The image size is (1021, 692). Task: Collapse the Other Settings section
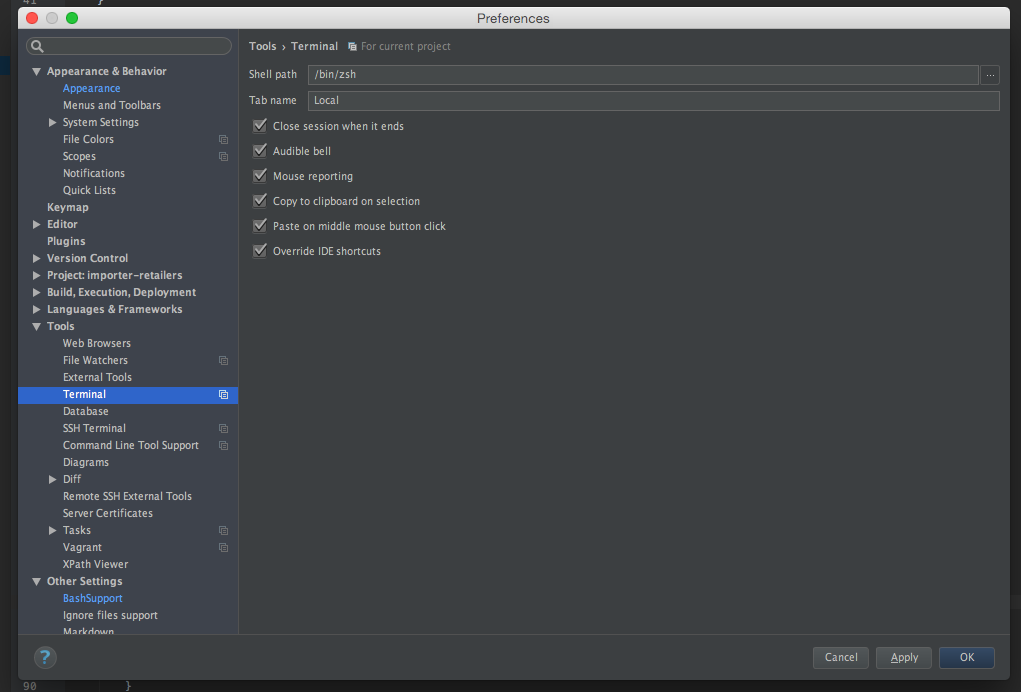pos(36,581)
